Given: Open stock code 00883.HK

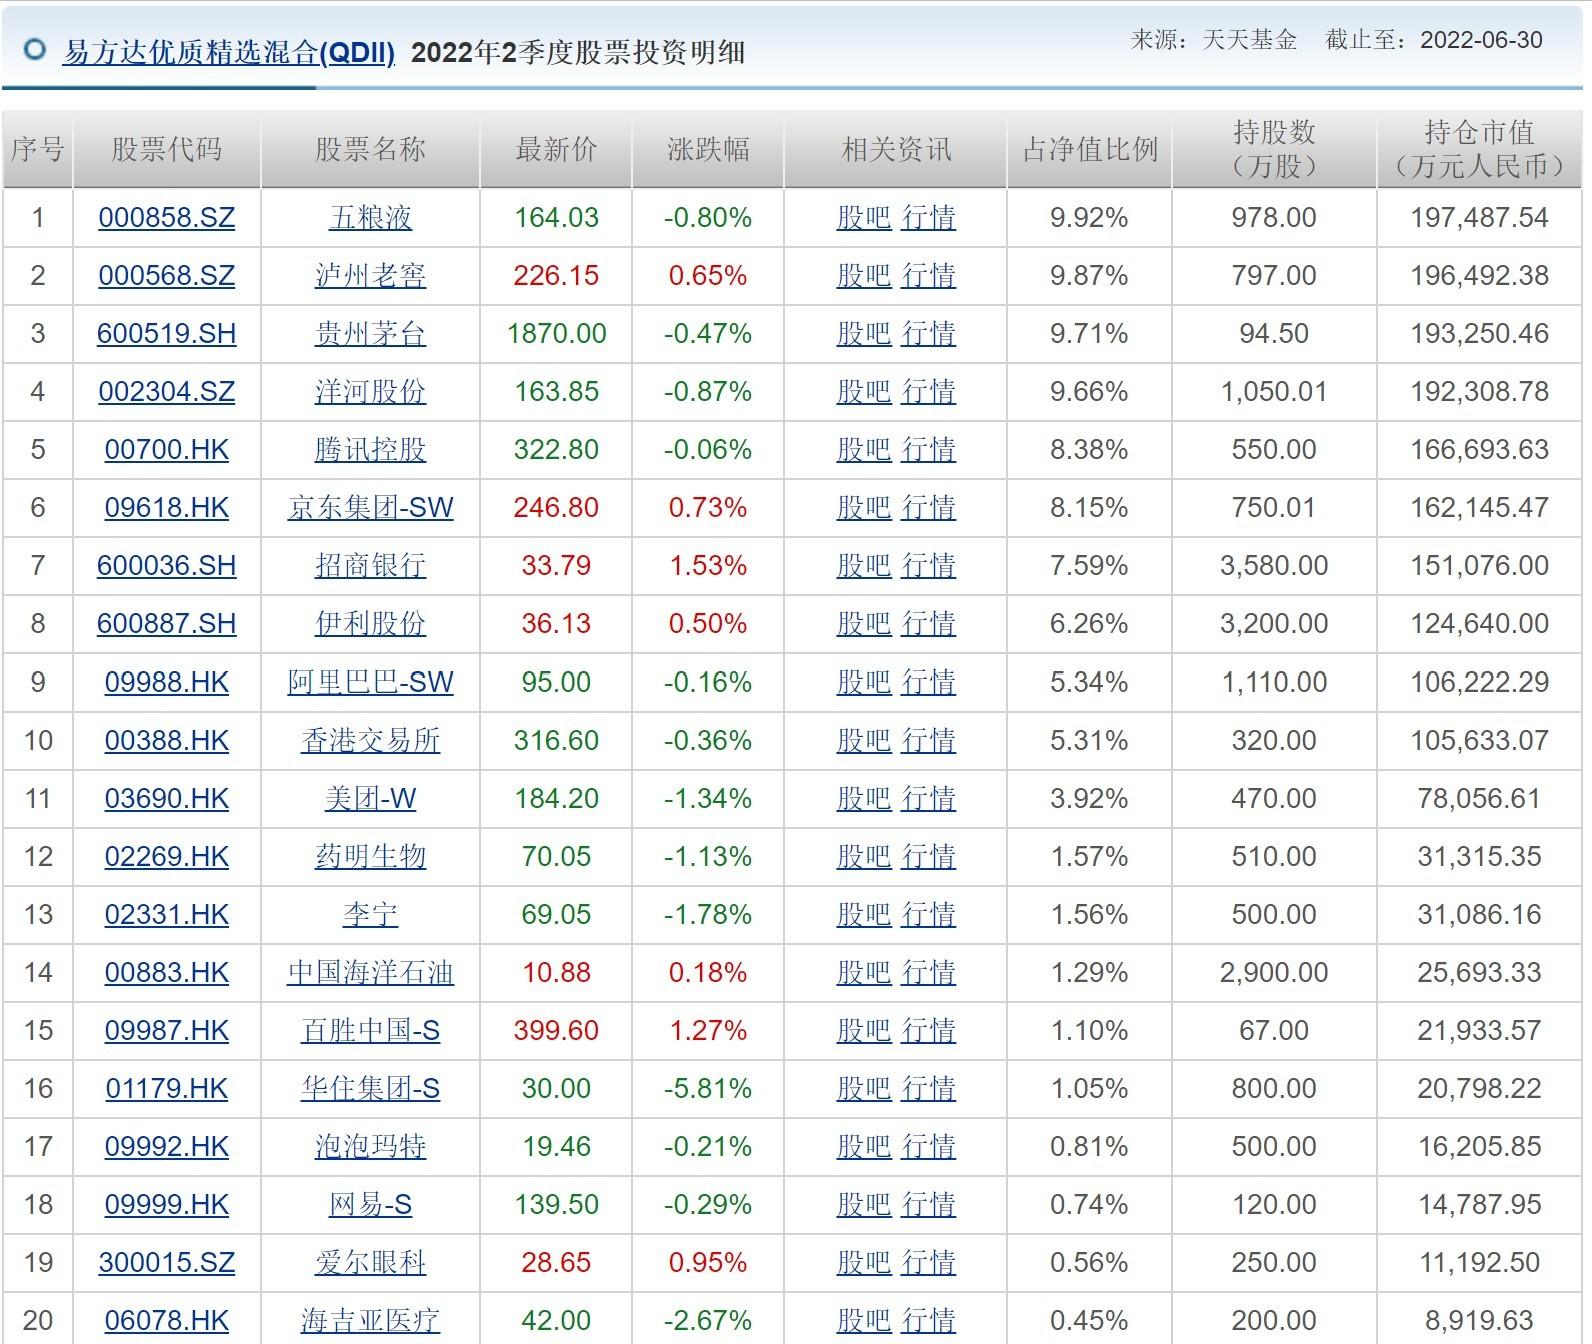Looking at the screenshot, I should tap(167, 972).
